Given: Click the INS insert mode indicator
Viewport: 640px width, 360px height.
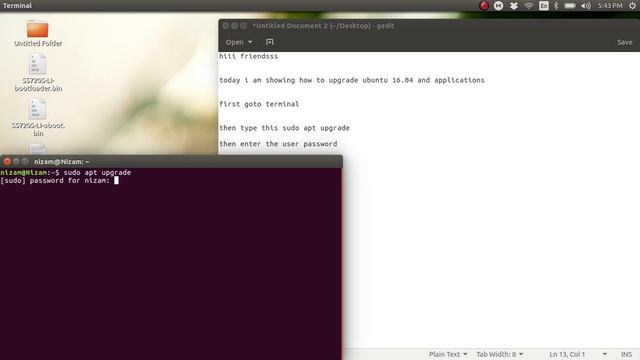Looking at the screenshot, I should 626,354.
